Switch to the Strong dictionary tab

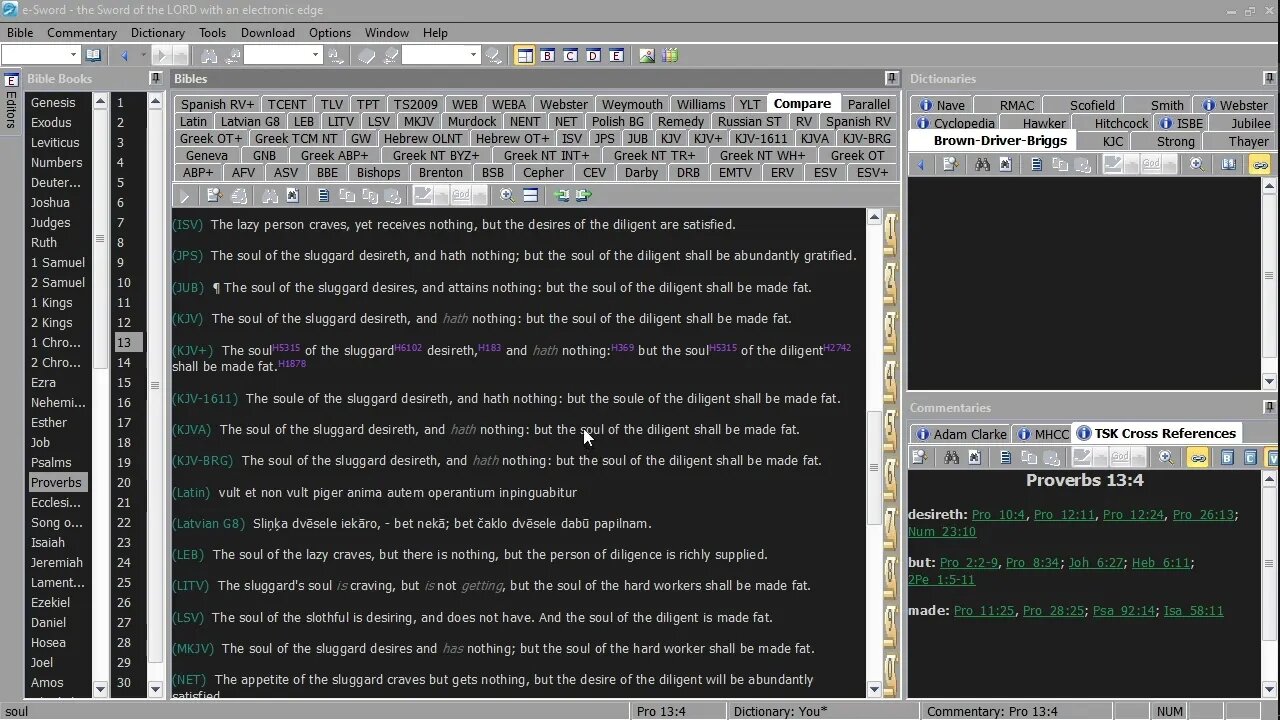pos(1175,141)
